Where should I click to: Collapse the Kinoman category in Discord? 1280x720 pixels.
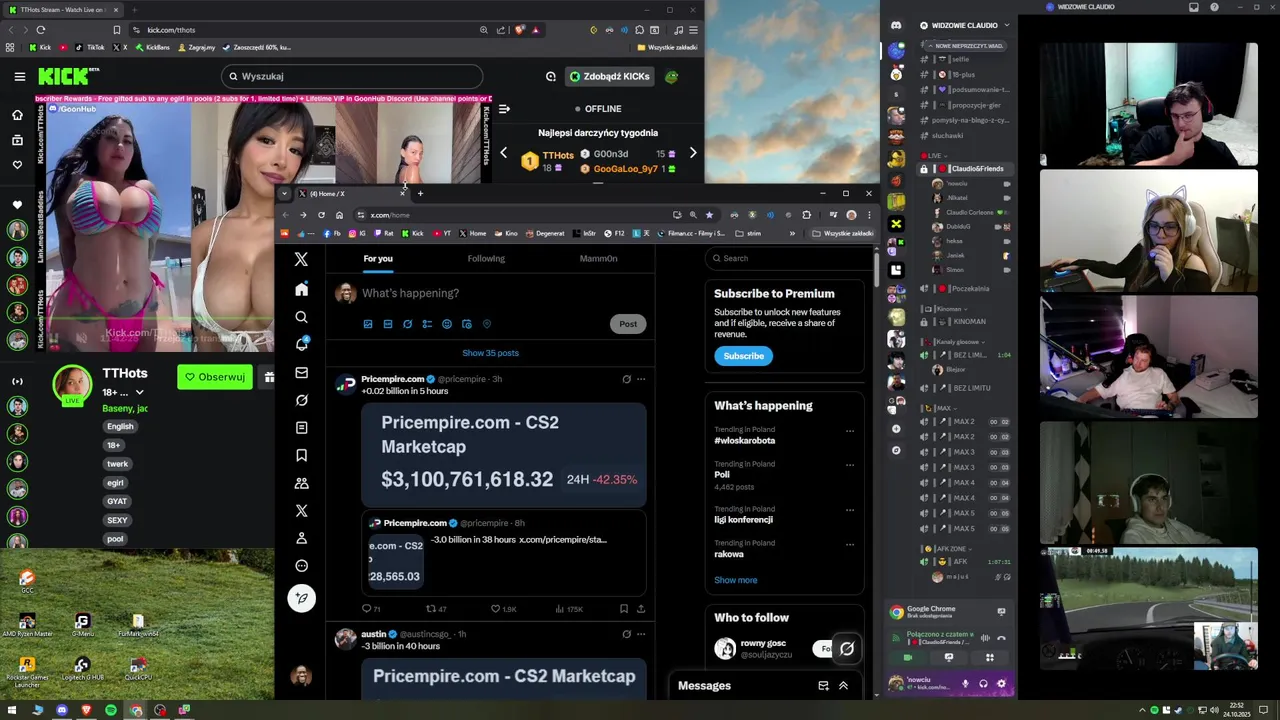944,309
